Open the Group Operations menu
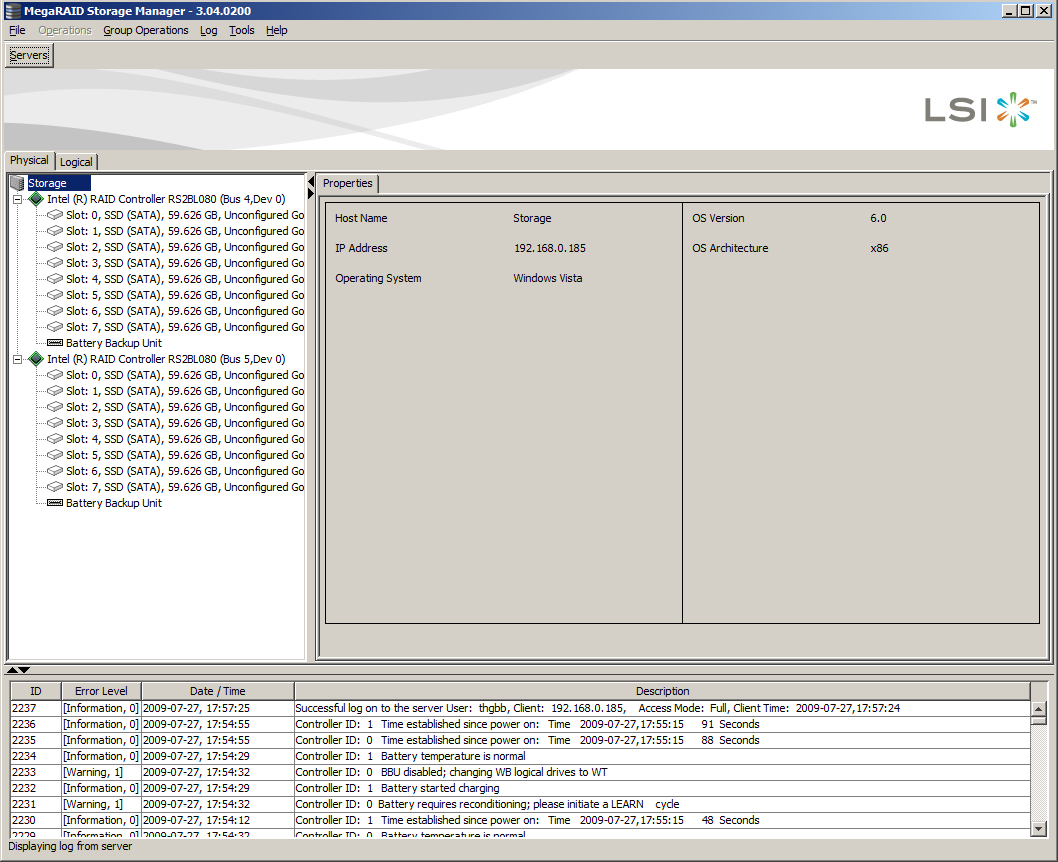 (x=145, y=30)
